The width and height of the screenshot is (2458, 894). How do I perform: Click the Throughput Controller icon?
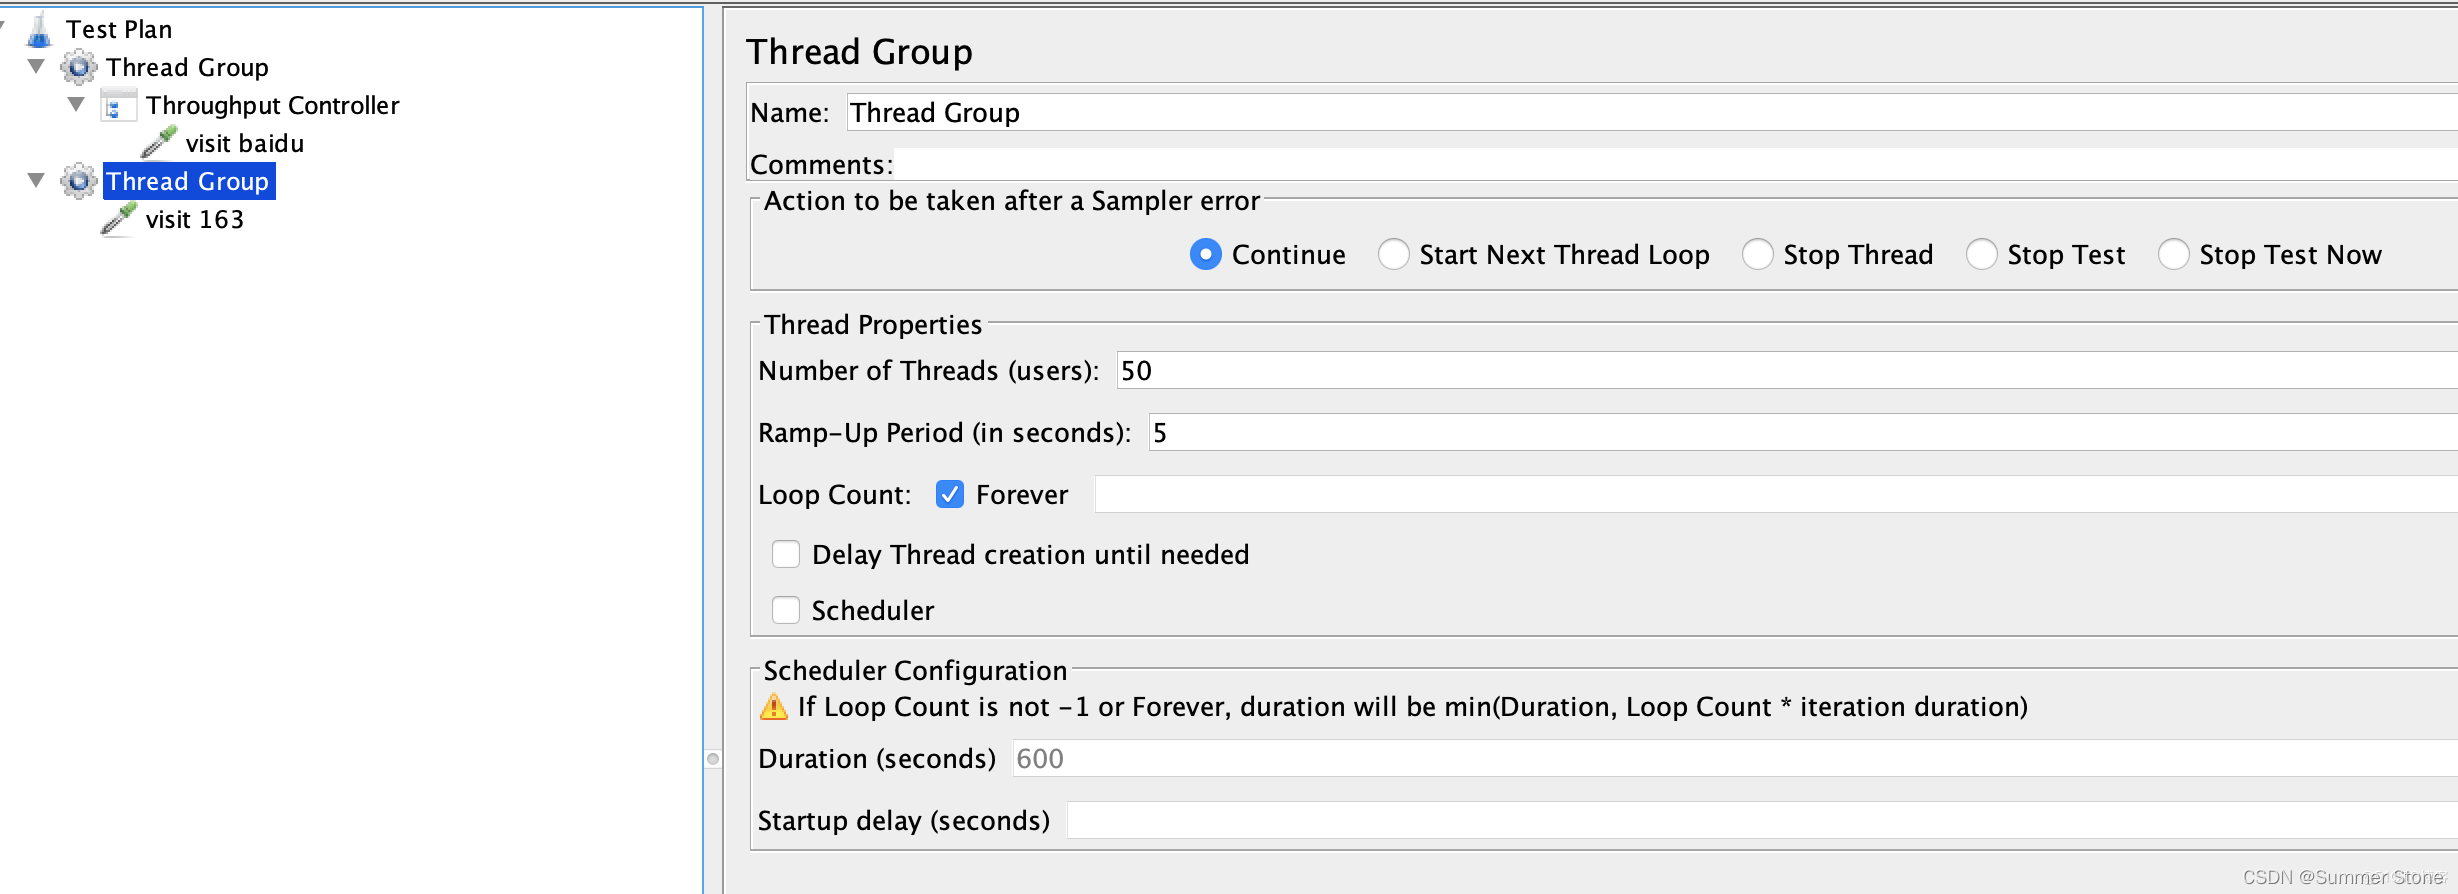(x=119, y=105)
